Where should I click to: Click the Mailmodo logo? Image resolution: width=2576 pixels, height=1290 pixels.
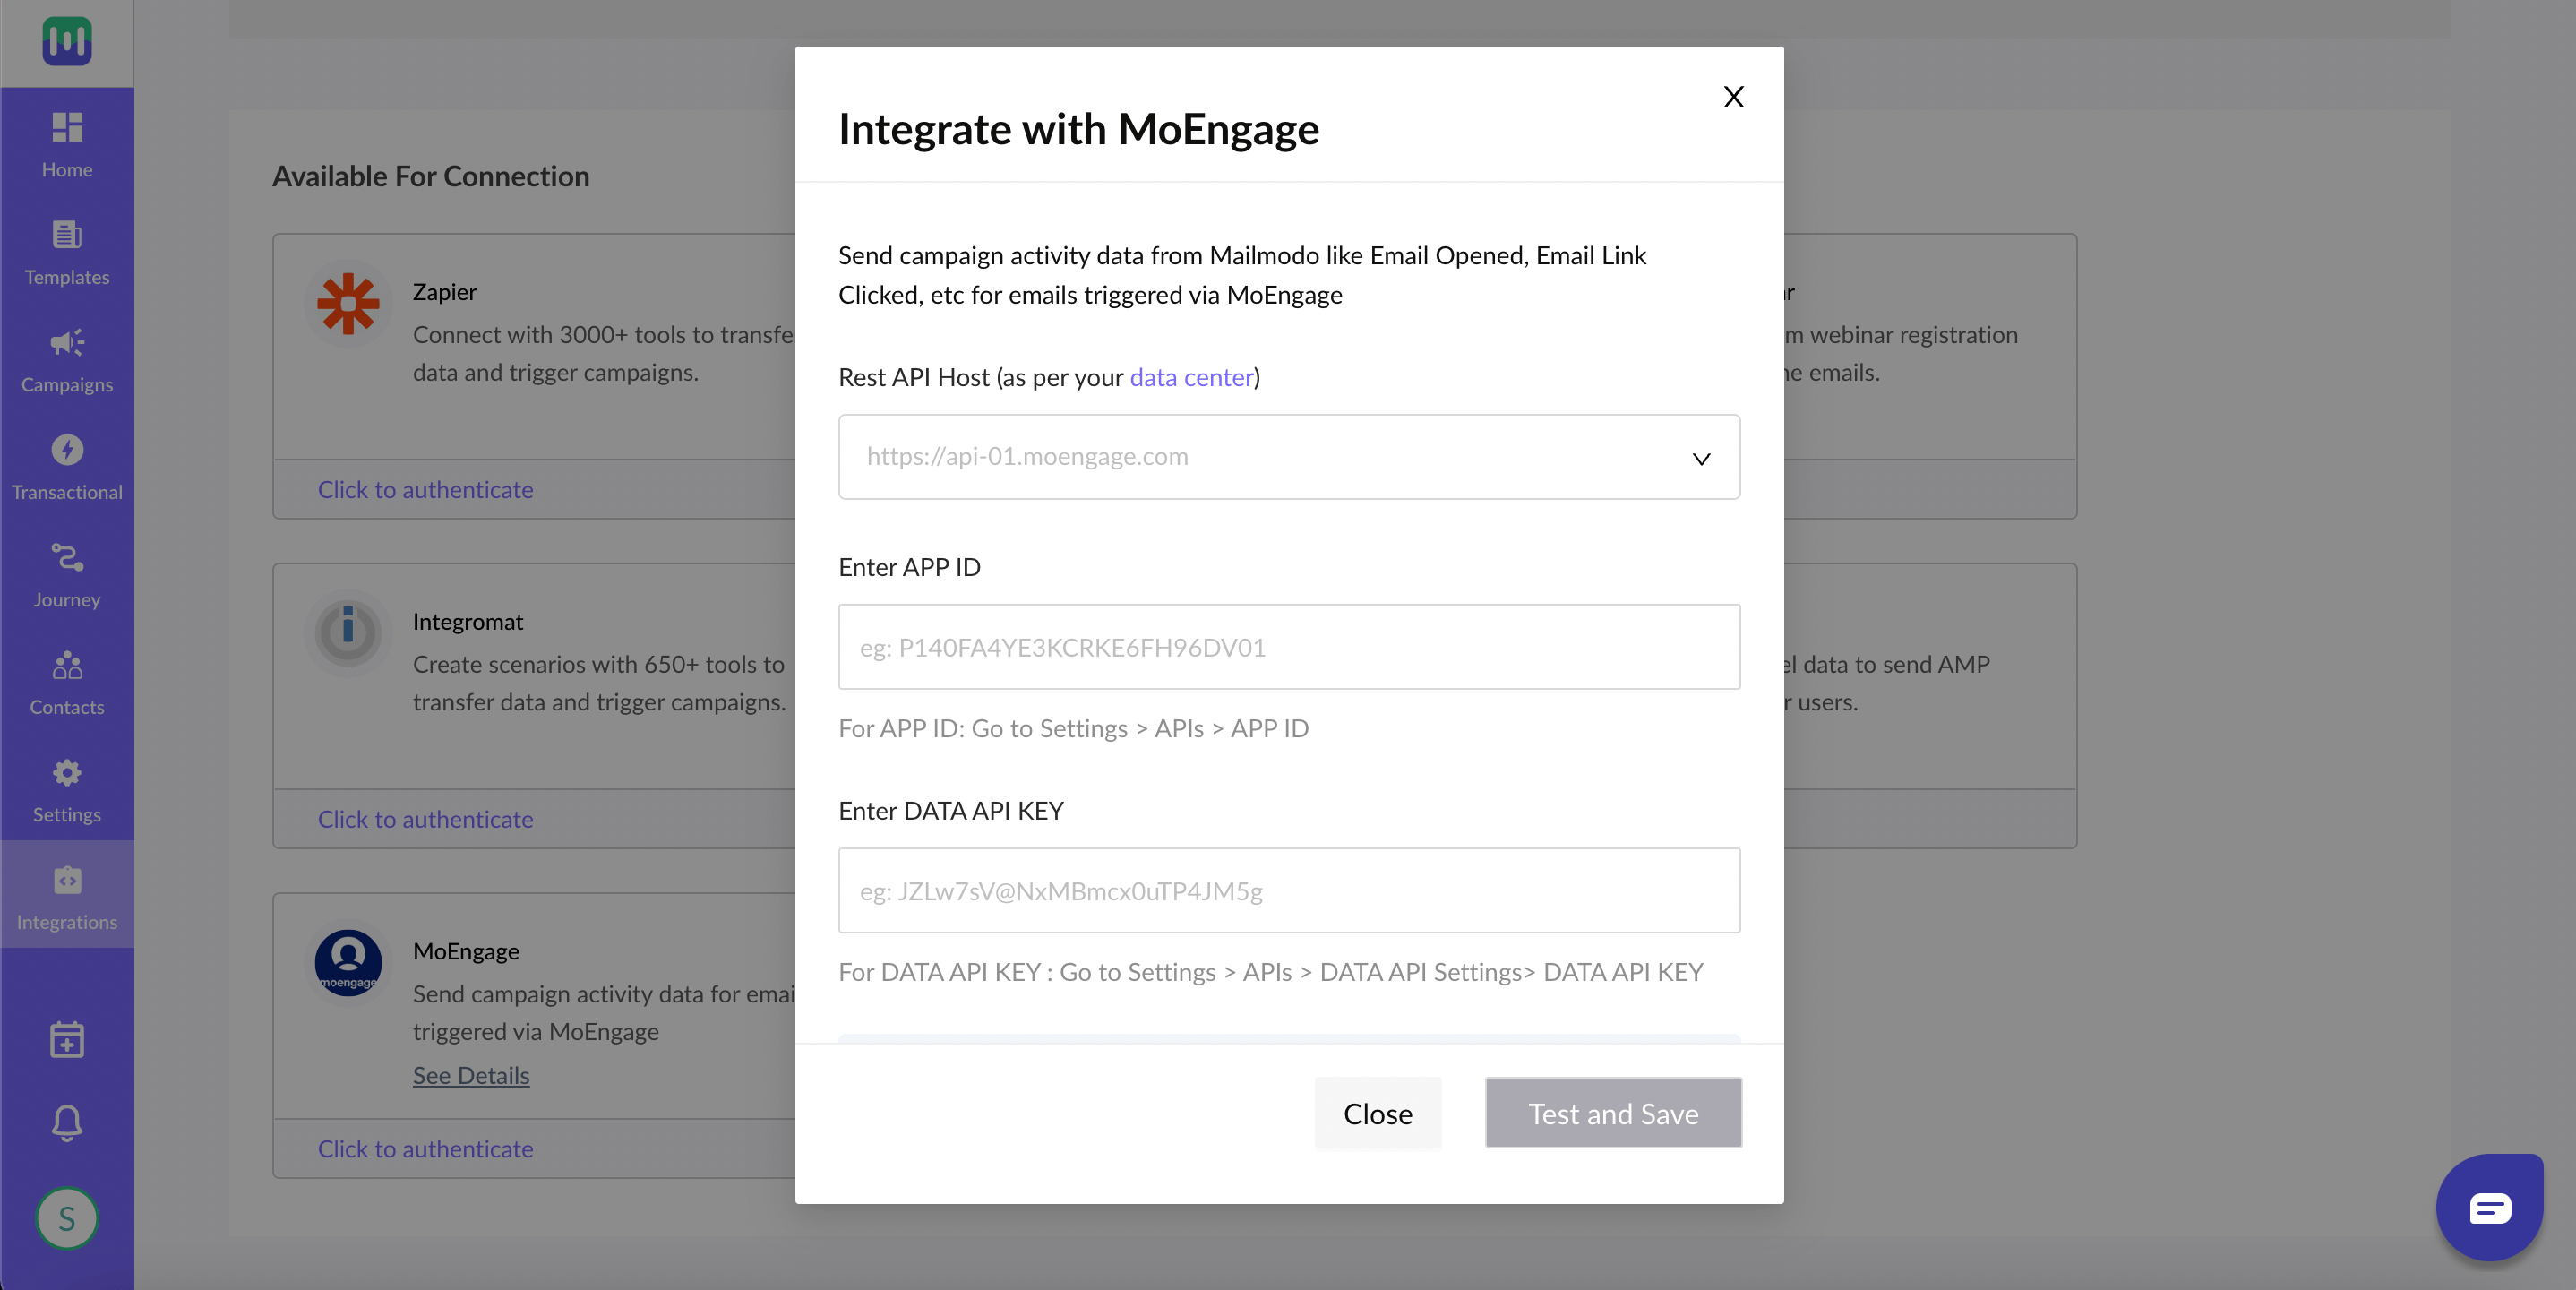tap(67, 41)
